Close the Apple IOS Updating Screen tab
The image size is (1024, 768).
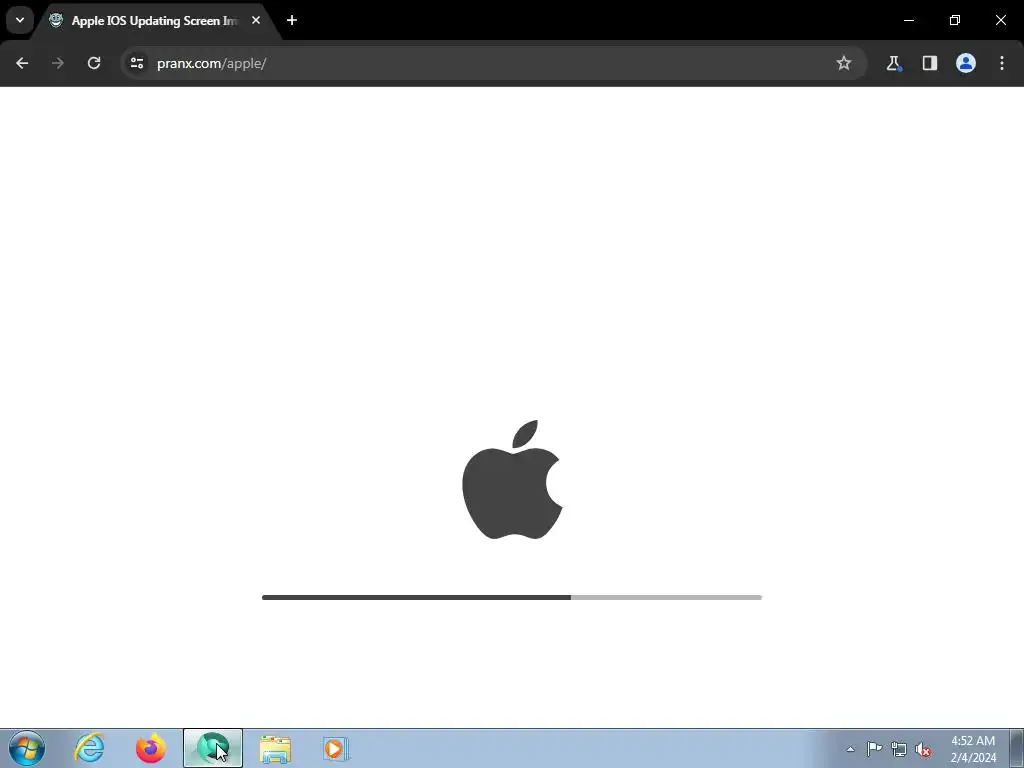(256, 20)
